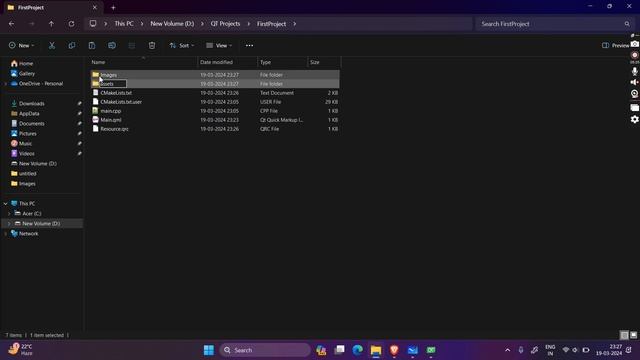Select the FirstProject tab
640x360 pixels.
[53, 7]
